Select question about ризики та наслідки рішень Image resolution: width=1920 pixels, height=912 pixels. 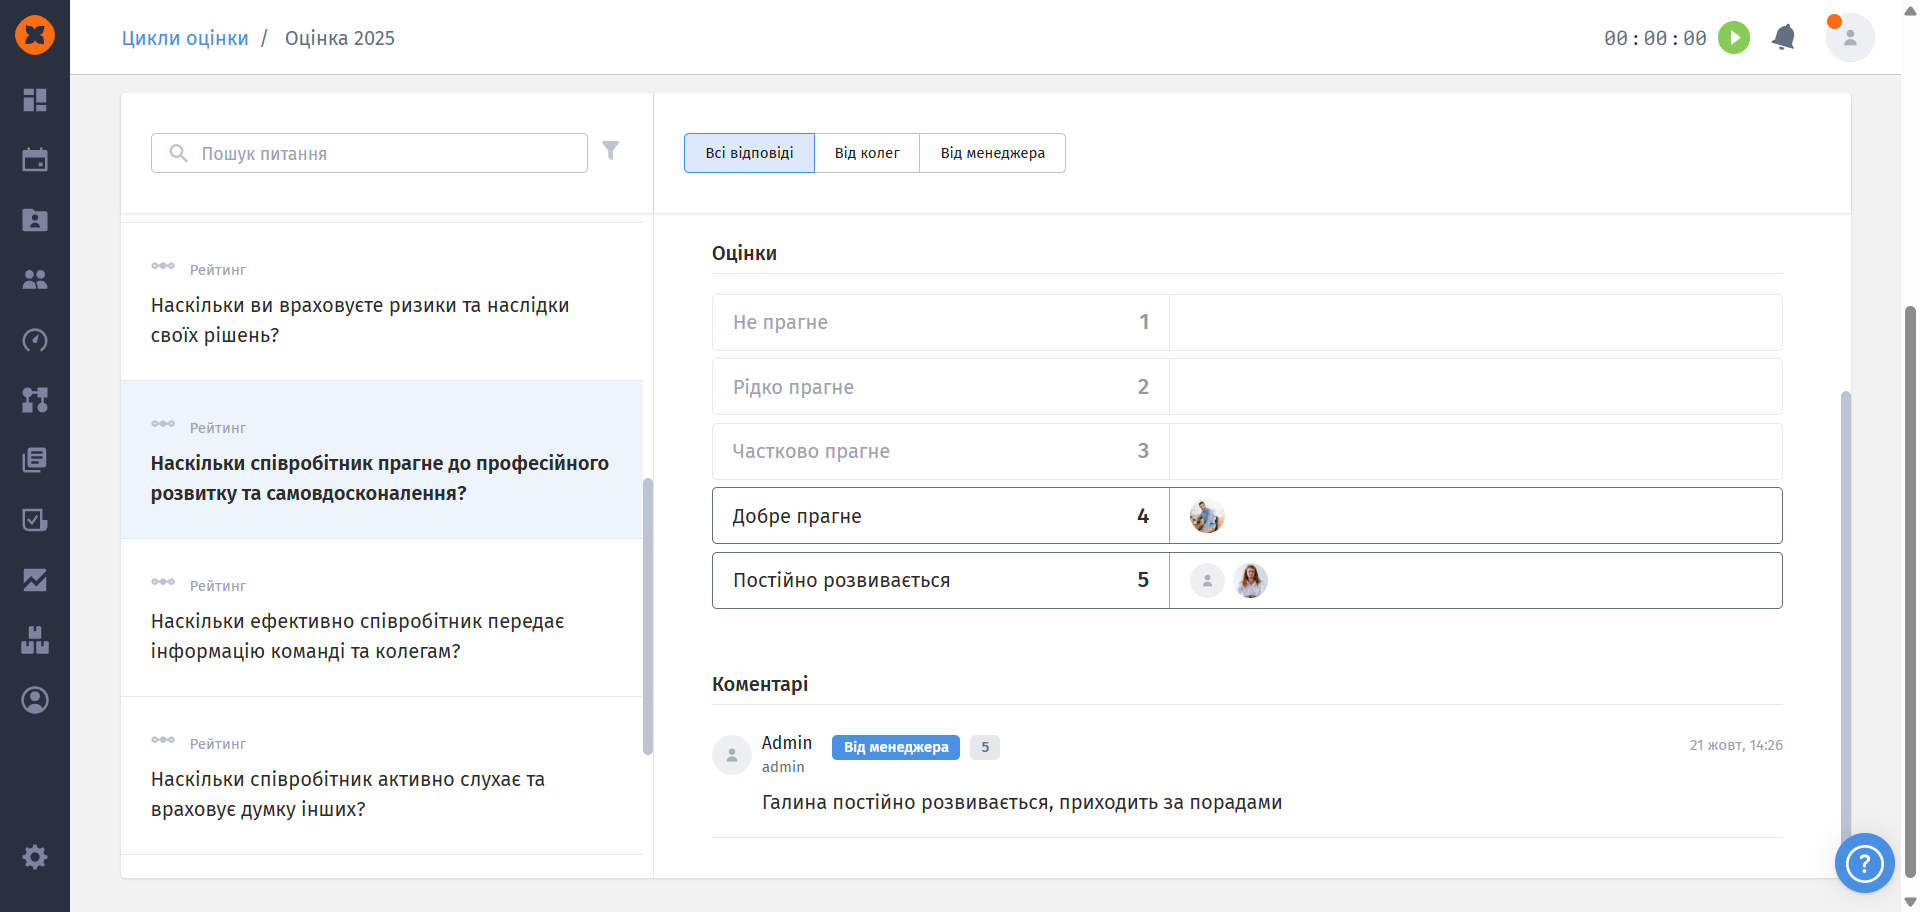coord(382,301)
